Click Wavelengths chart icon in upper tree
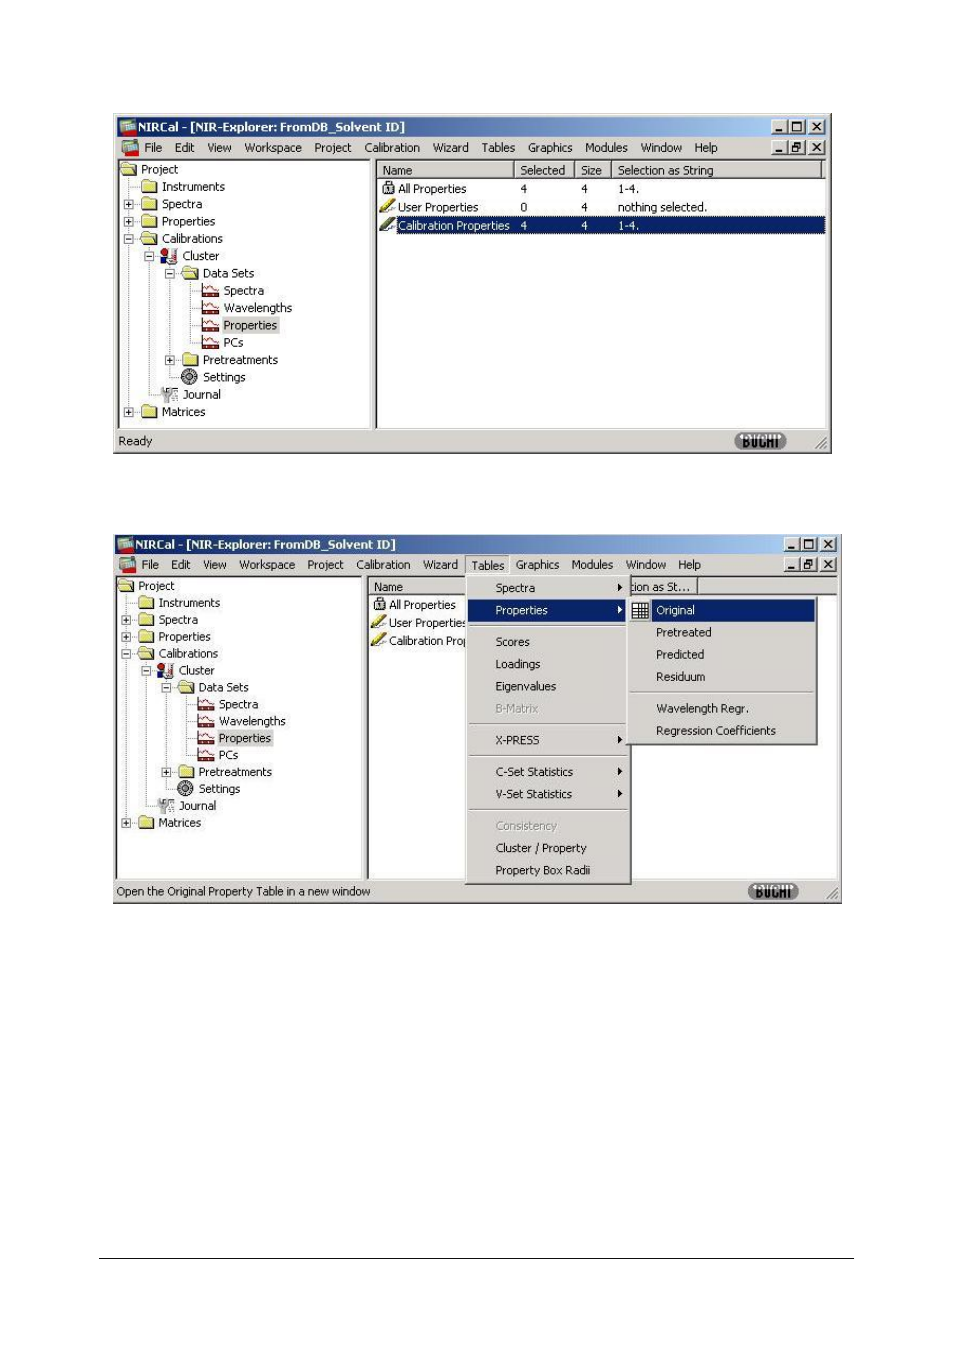 click(x=210, y=308)
